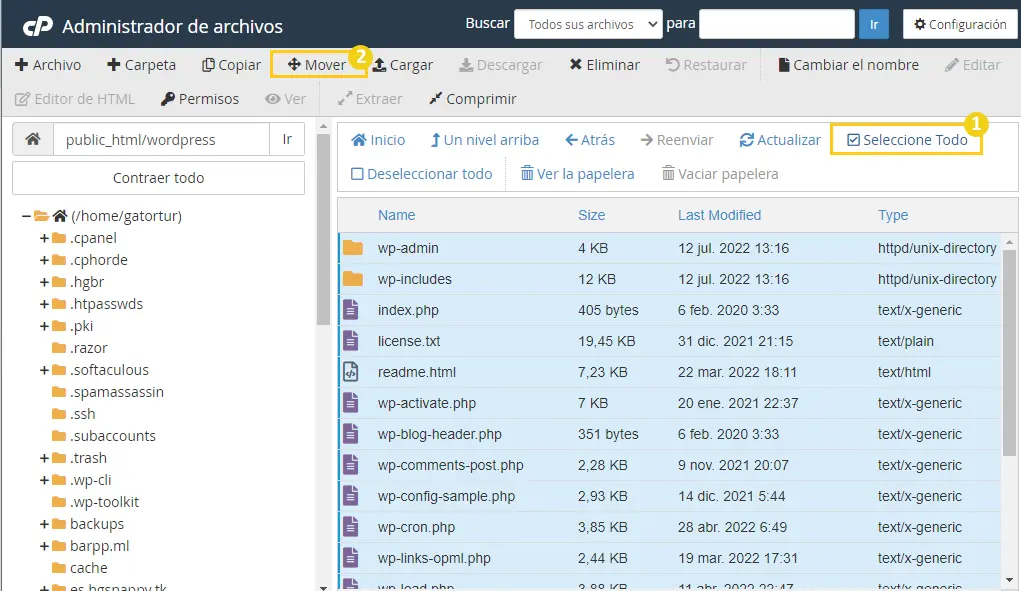
Task: Click Mover to move selected files
Action: 317,65
